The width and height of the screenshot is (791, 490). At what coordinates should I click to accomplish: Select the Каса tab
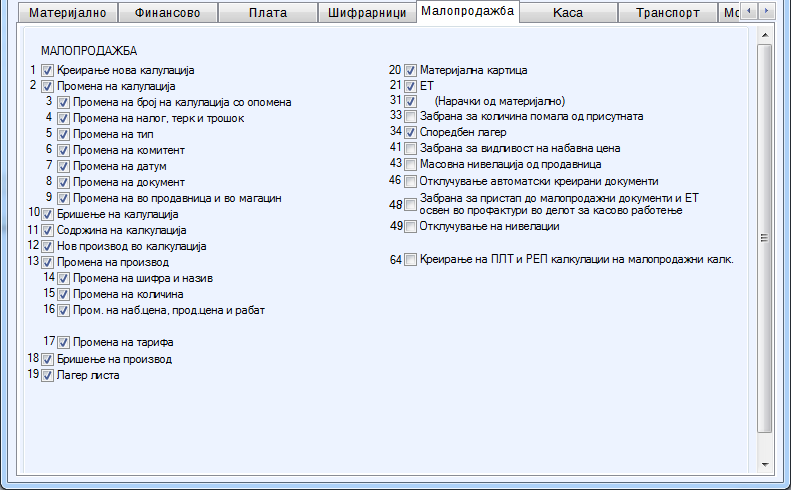[567, 13]
